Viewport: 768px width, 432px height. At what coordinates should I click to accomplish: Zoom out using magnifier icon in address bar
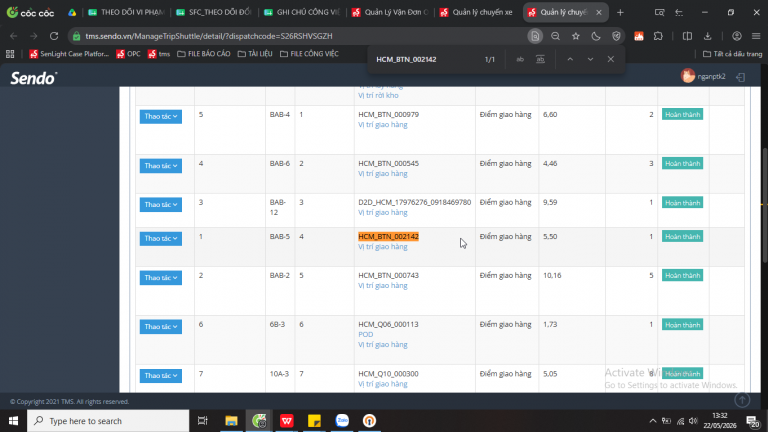(x=555, y=36)
